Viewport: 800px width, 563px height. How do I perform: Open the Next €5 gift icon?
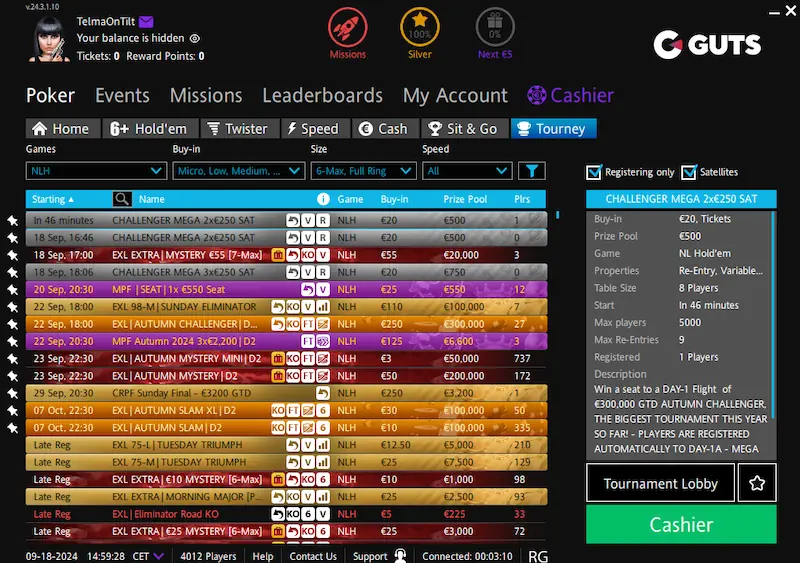pyautogui.click(x=495, y=27)
